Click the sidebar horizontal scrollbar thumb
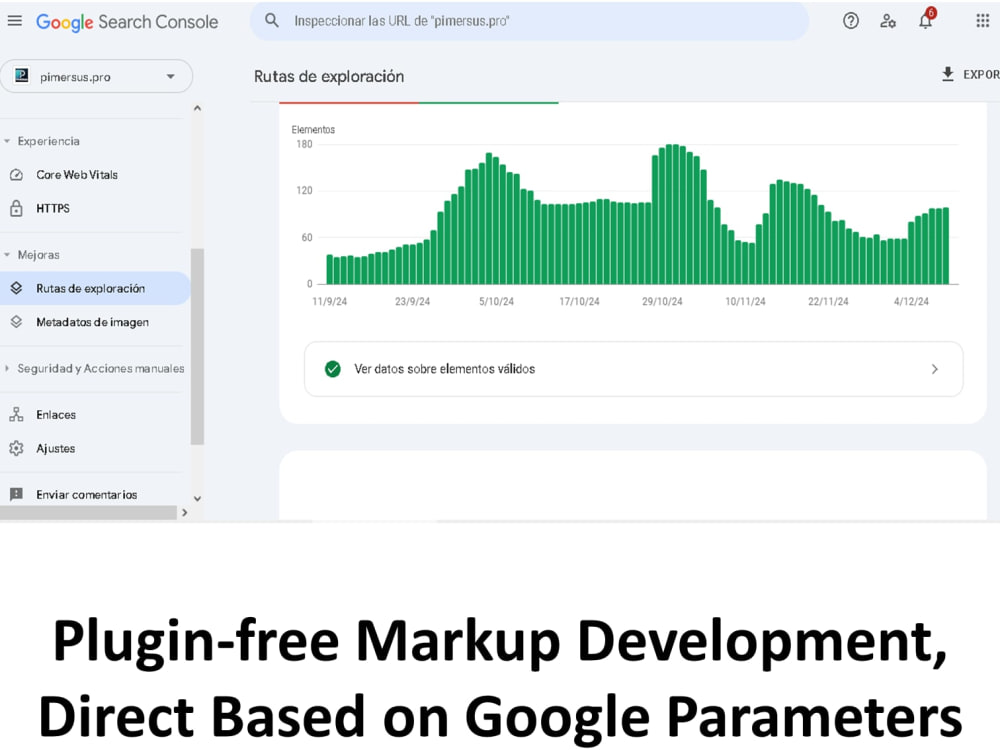Viewport: 1000px width, 750px height. tap(88, 512)
